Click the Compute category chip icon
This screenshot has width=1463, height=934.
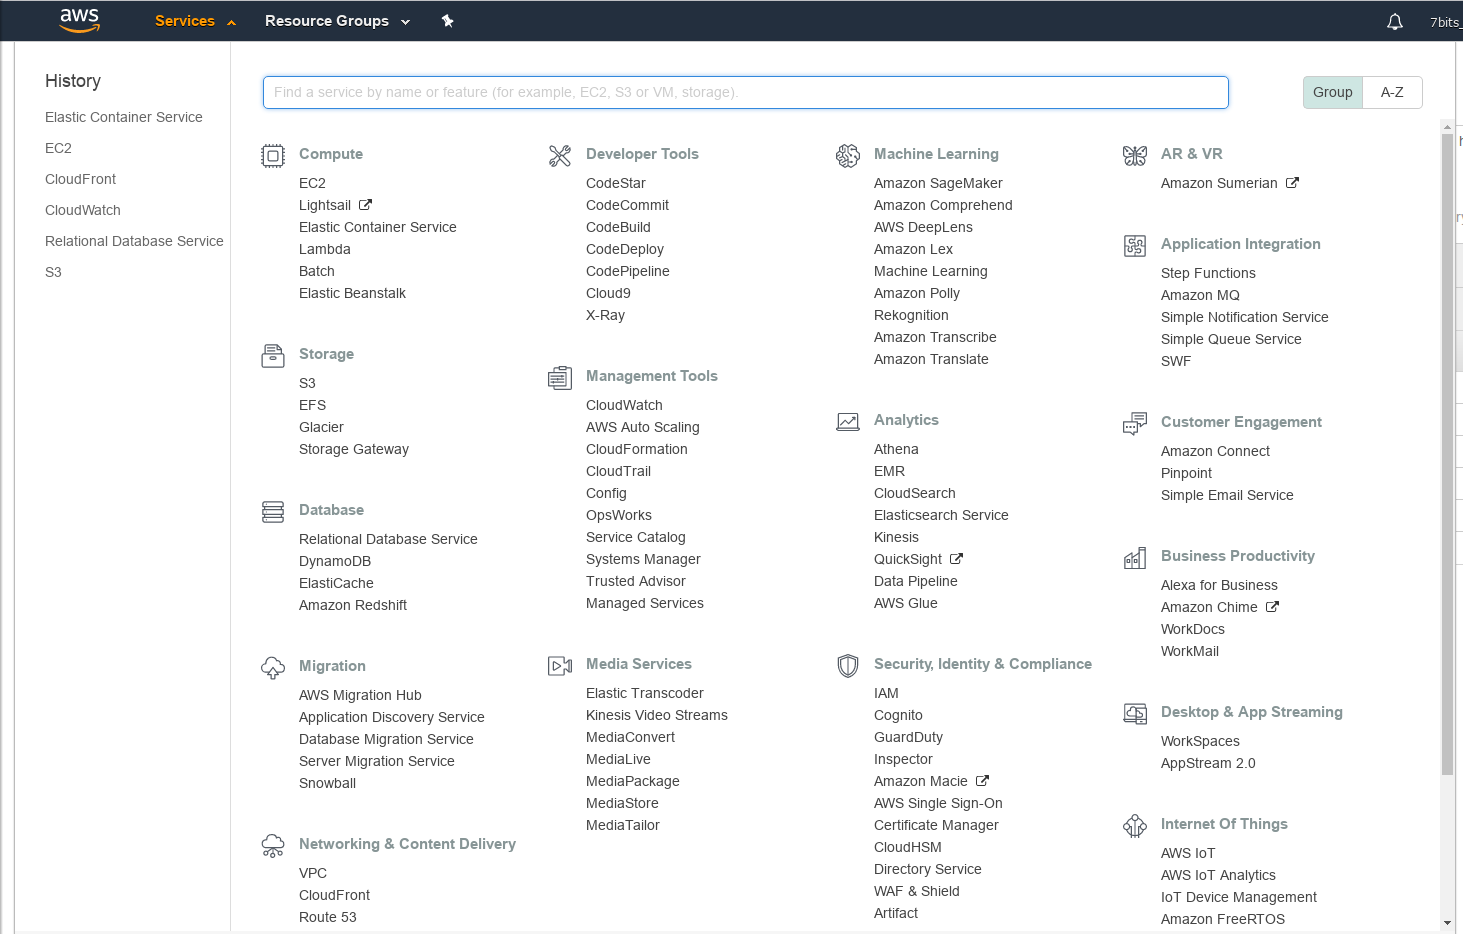pyautogui.click(x=273, y=156)
